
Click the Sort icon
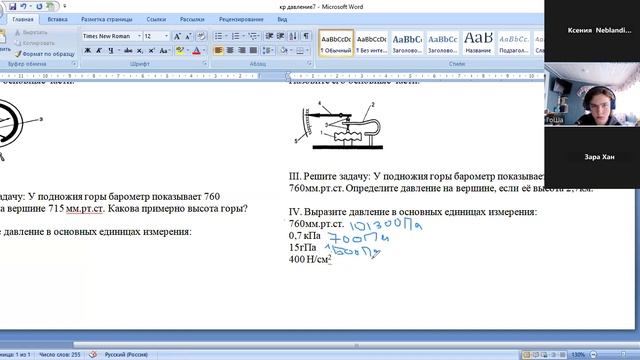pos(293,36)
